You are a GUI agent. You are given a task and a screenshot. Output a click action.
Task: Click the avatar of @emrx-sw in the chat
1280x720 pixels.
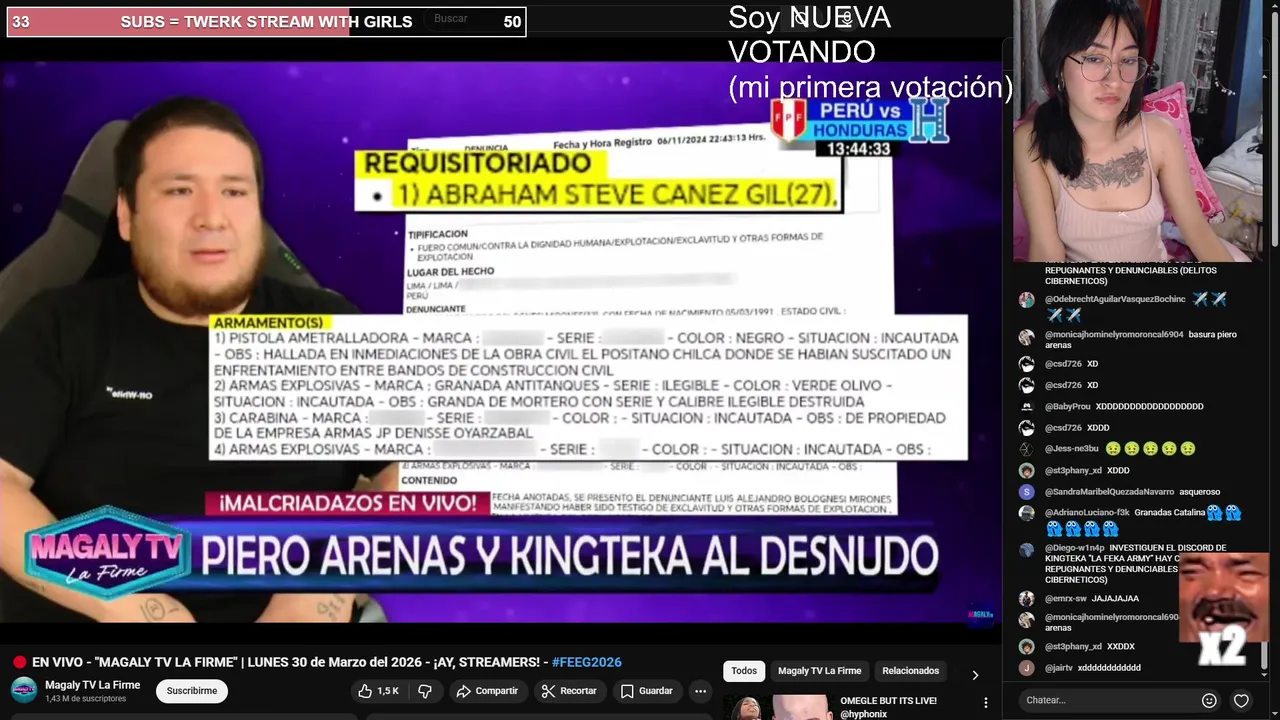1026,599
